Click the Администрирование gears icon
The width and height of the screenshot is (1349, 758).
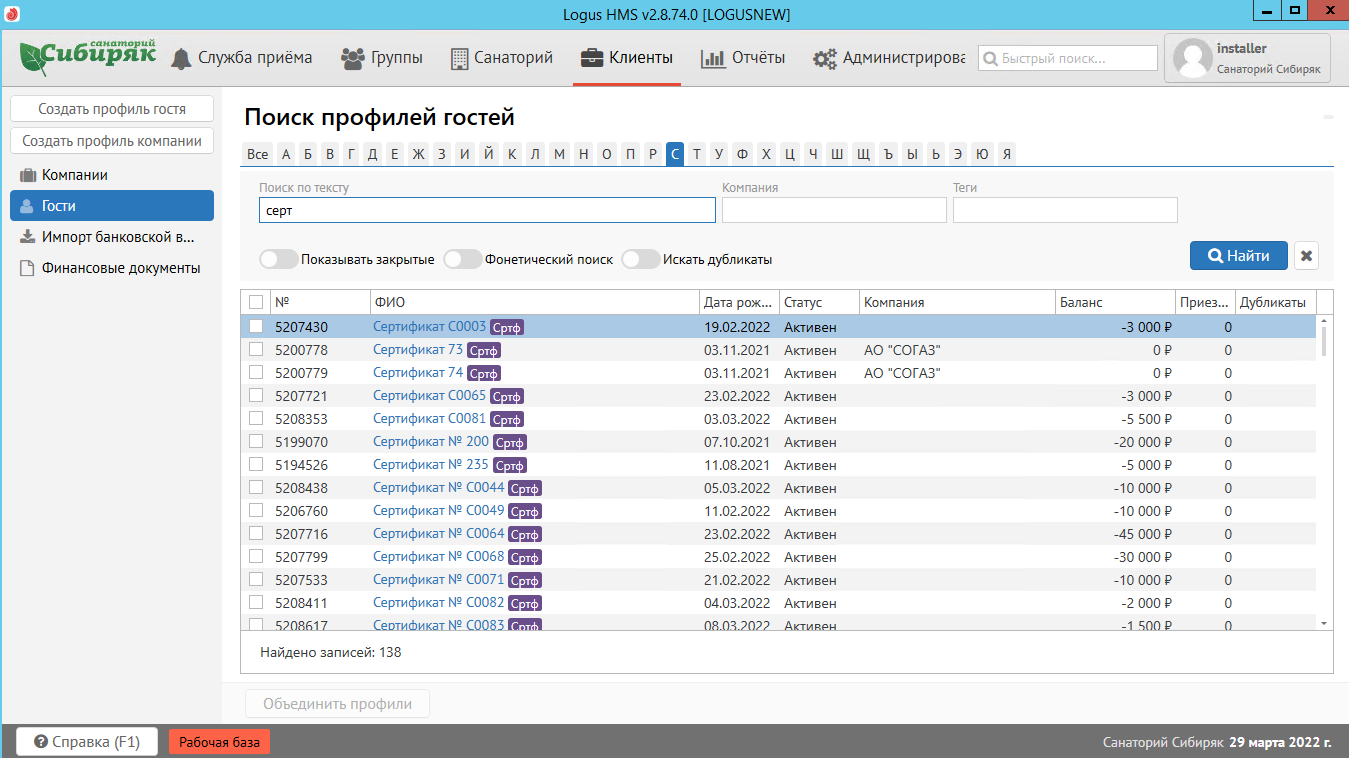[x=825, y=58]
